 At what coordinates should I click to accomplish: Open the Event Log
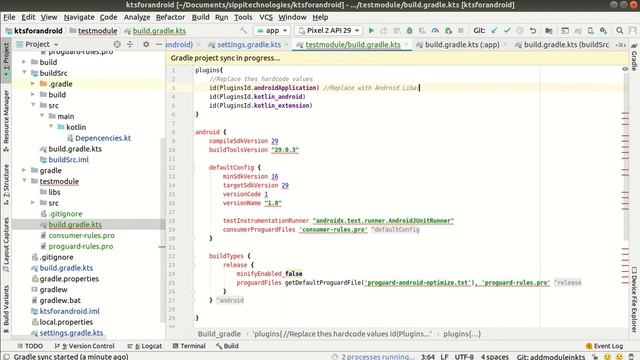coord(604,346)
